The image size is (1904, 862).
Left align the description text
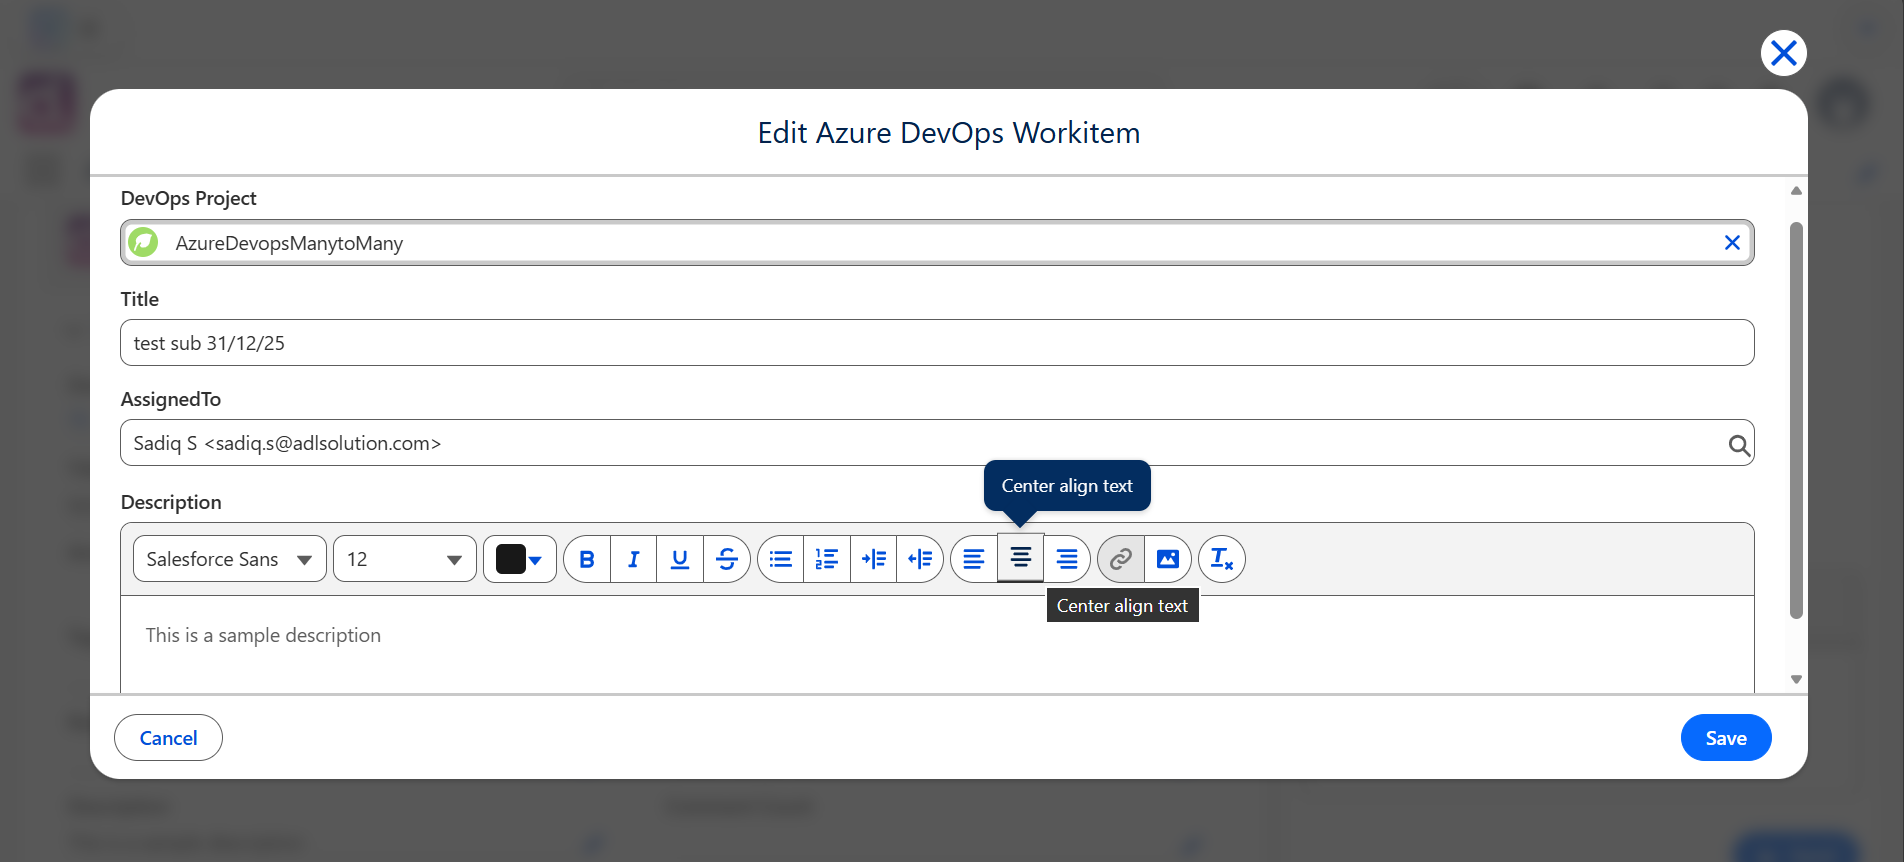click(974, 559)
